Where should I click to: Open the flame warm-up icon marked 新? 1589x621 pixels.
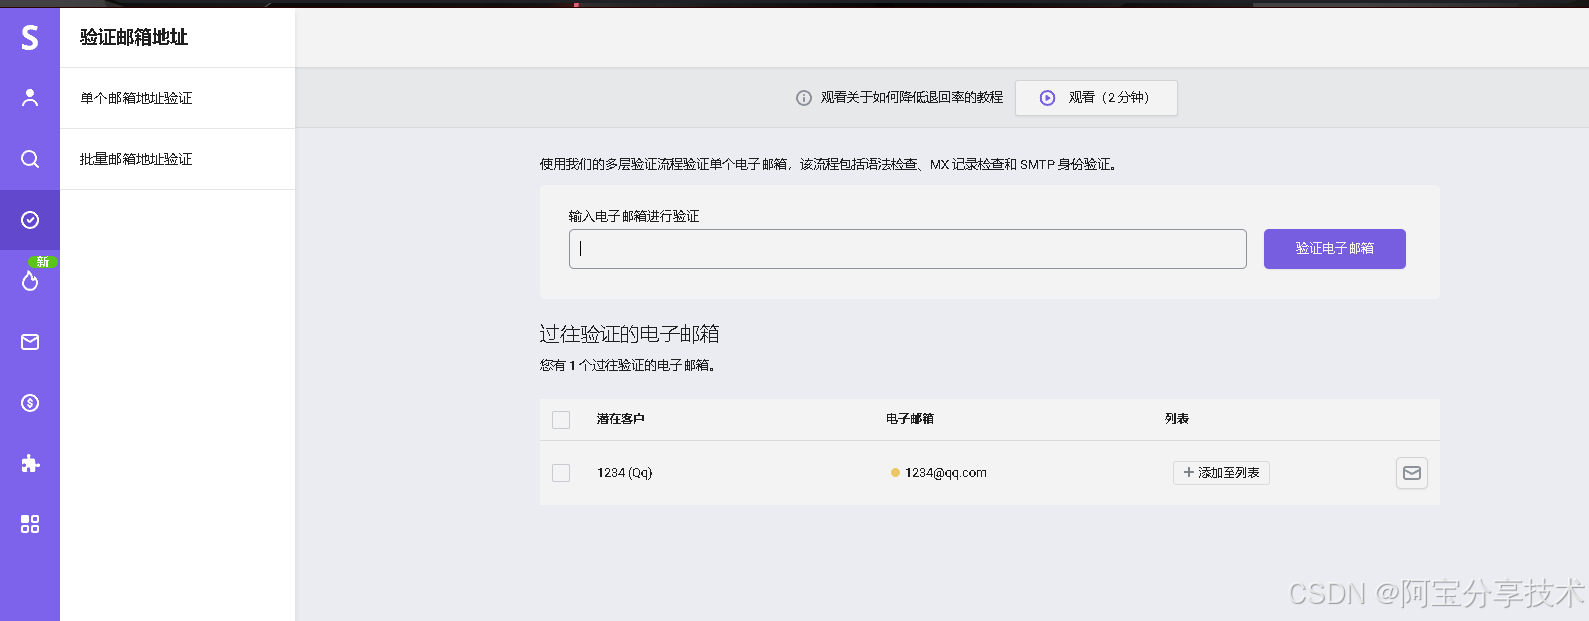(30, 281)
